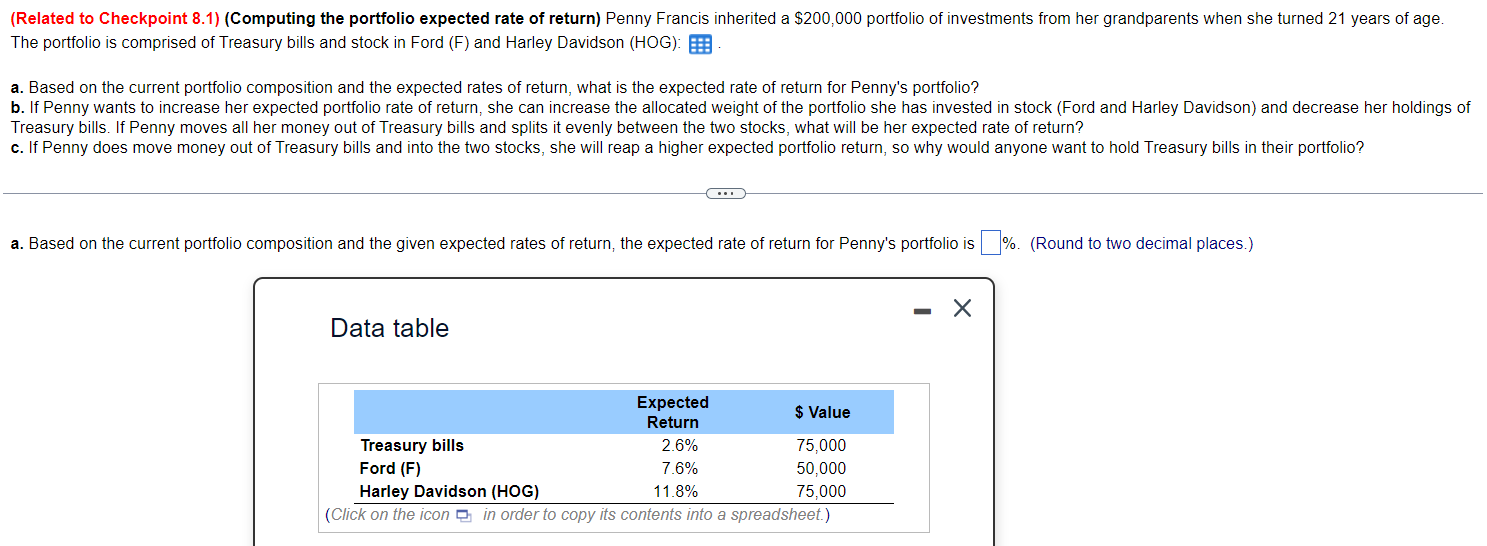Click the Expected Return column header

(x=672, y=412)
